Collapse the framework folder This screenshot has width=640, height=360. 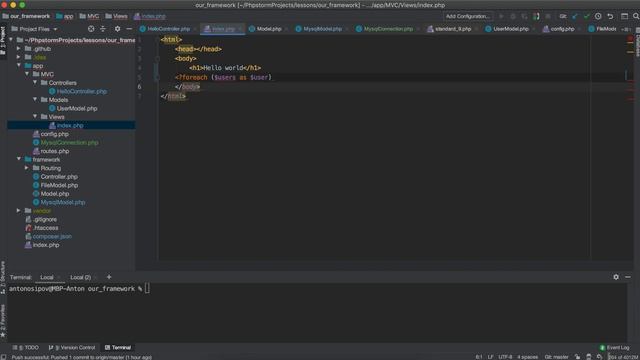19,159
